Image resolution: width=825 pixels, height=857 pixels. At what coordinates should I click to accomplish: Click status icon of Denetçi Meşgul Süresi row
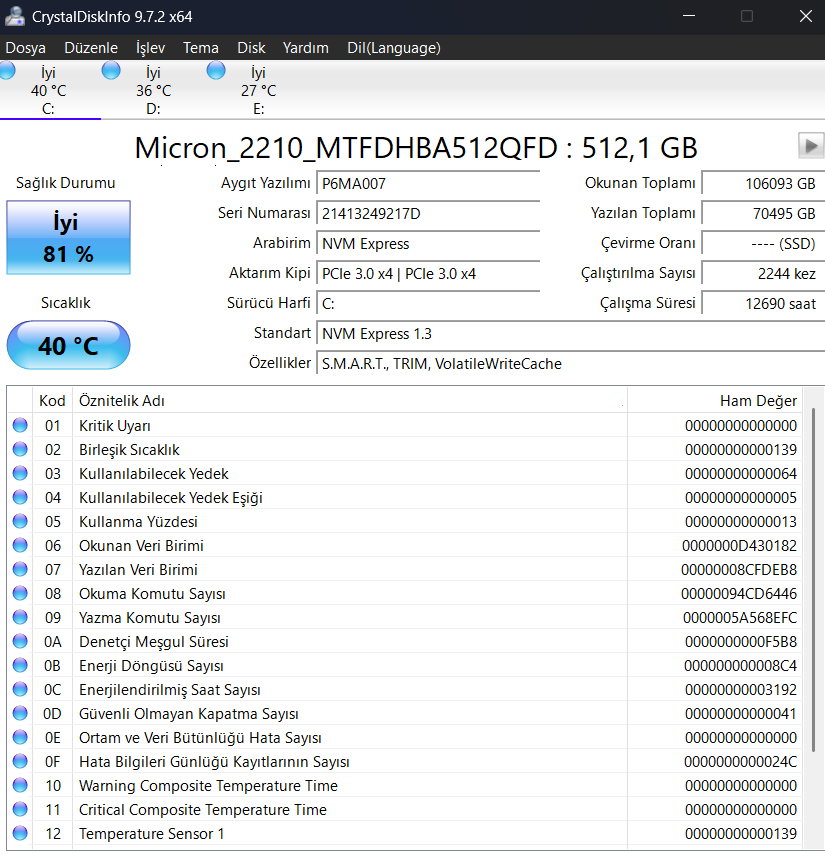click(20, 642)
